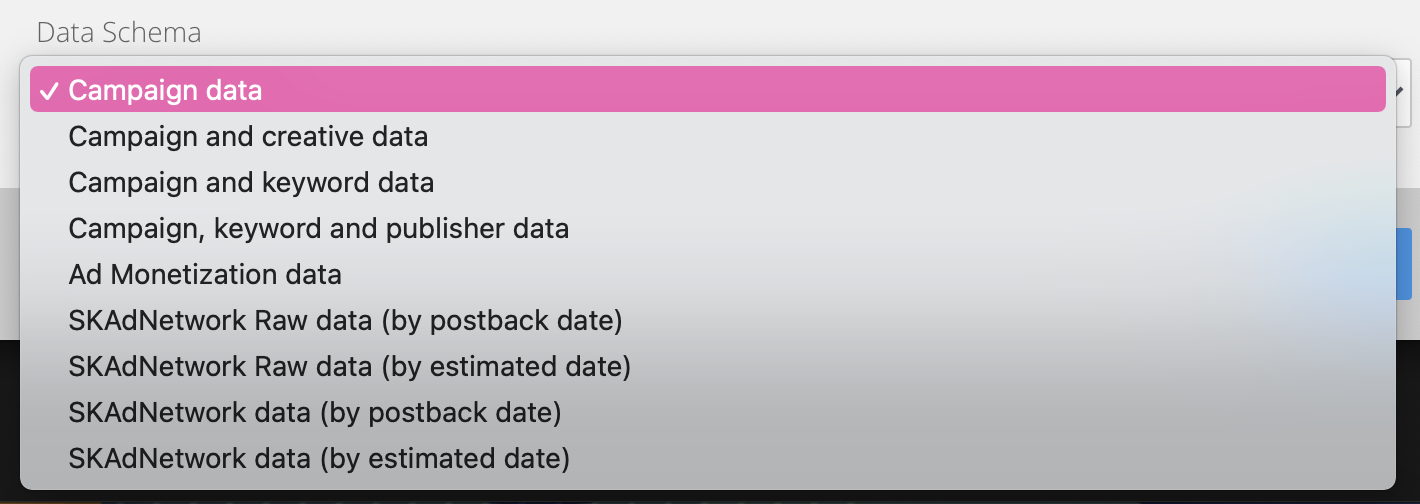
Task: Select the Campaign data option
Action: tap(165, 91)
